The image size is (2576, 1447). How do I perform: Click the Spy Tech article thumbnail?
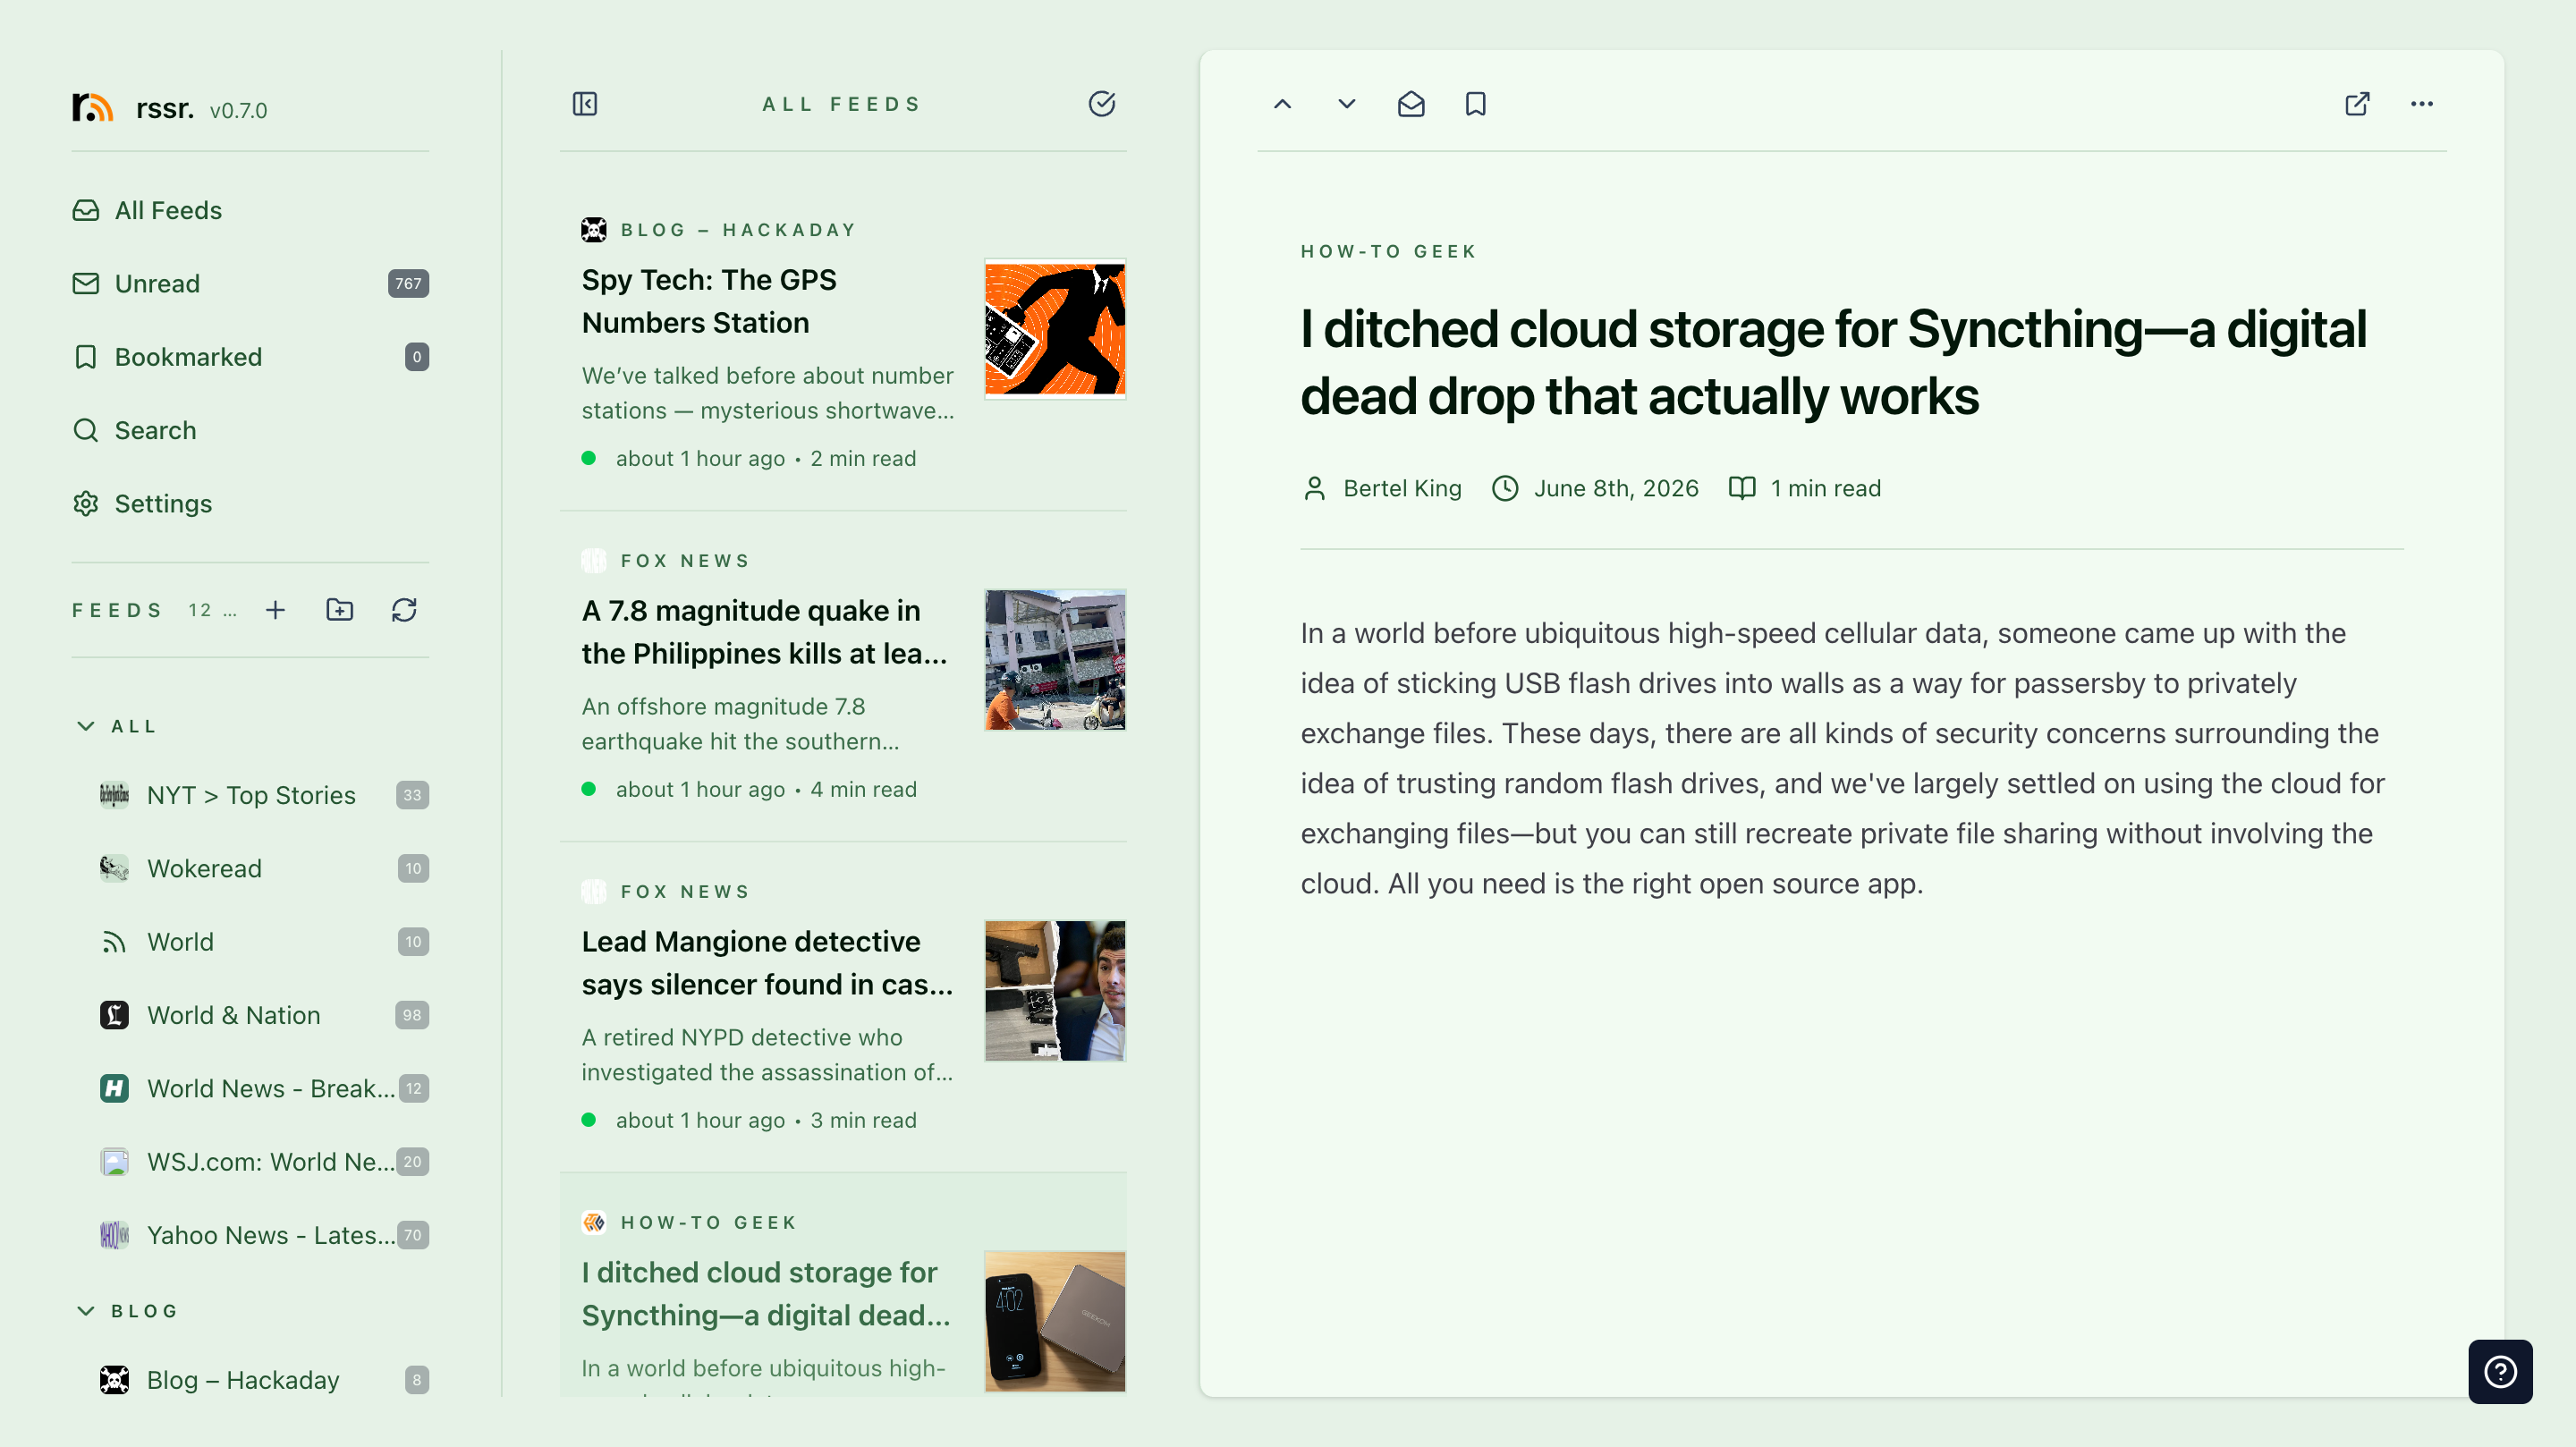[x=1055, y=329]
